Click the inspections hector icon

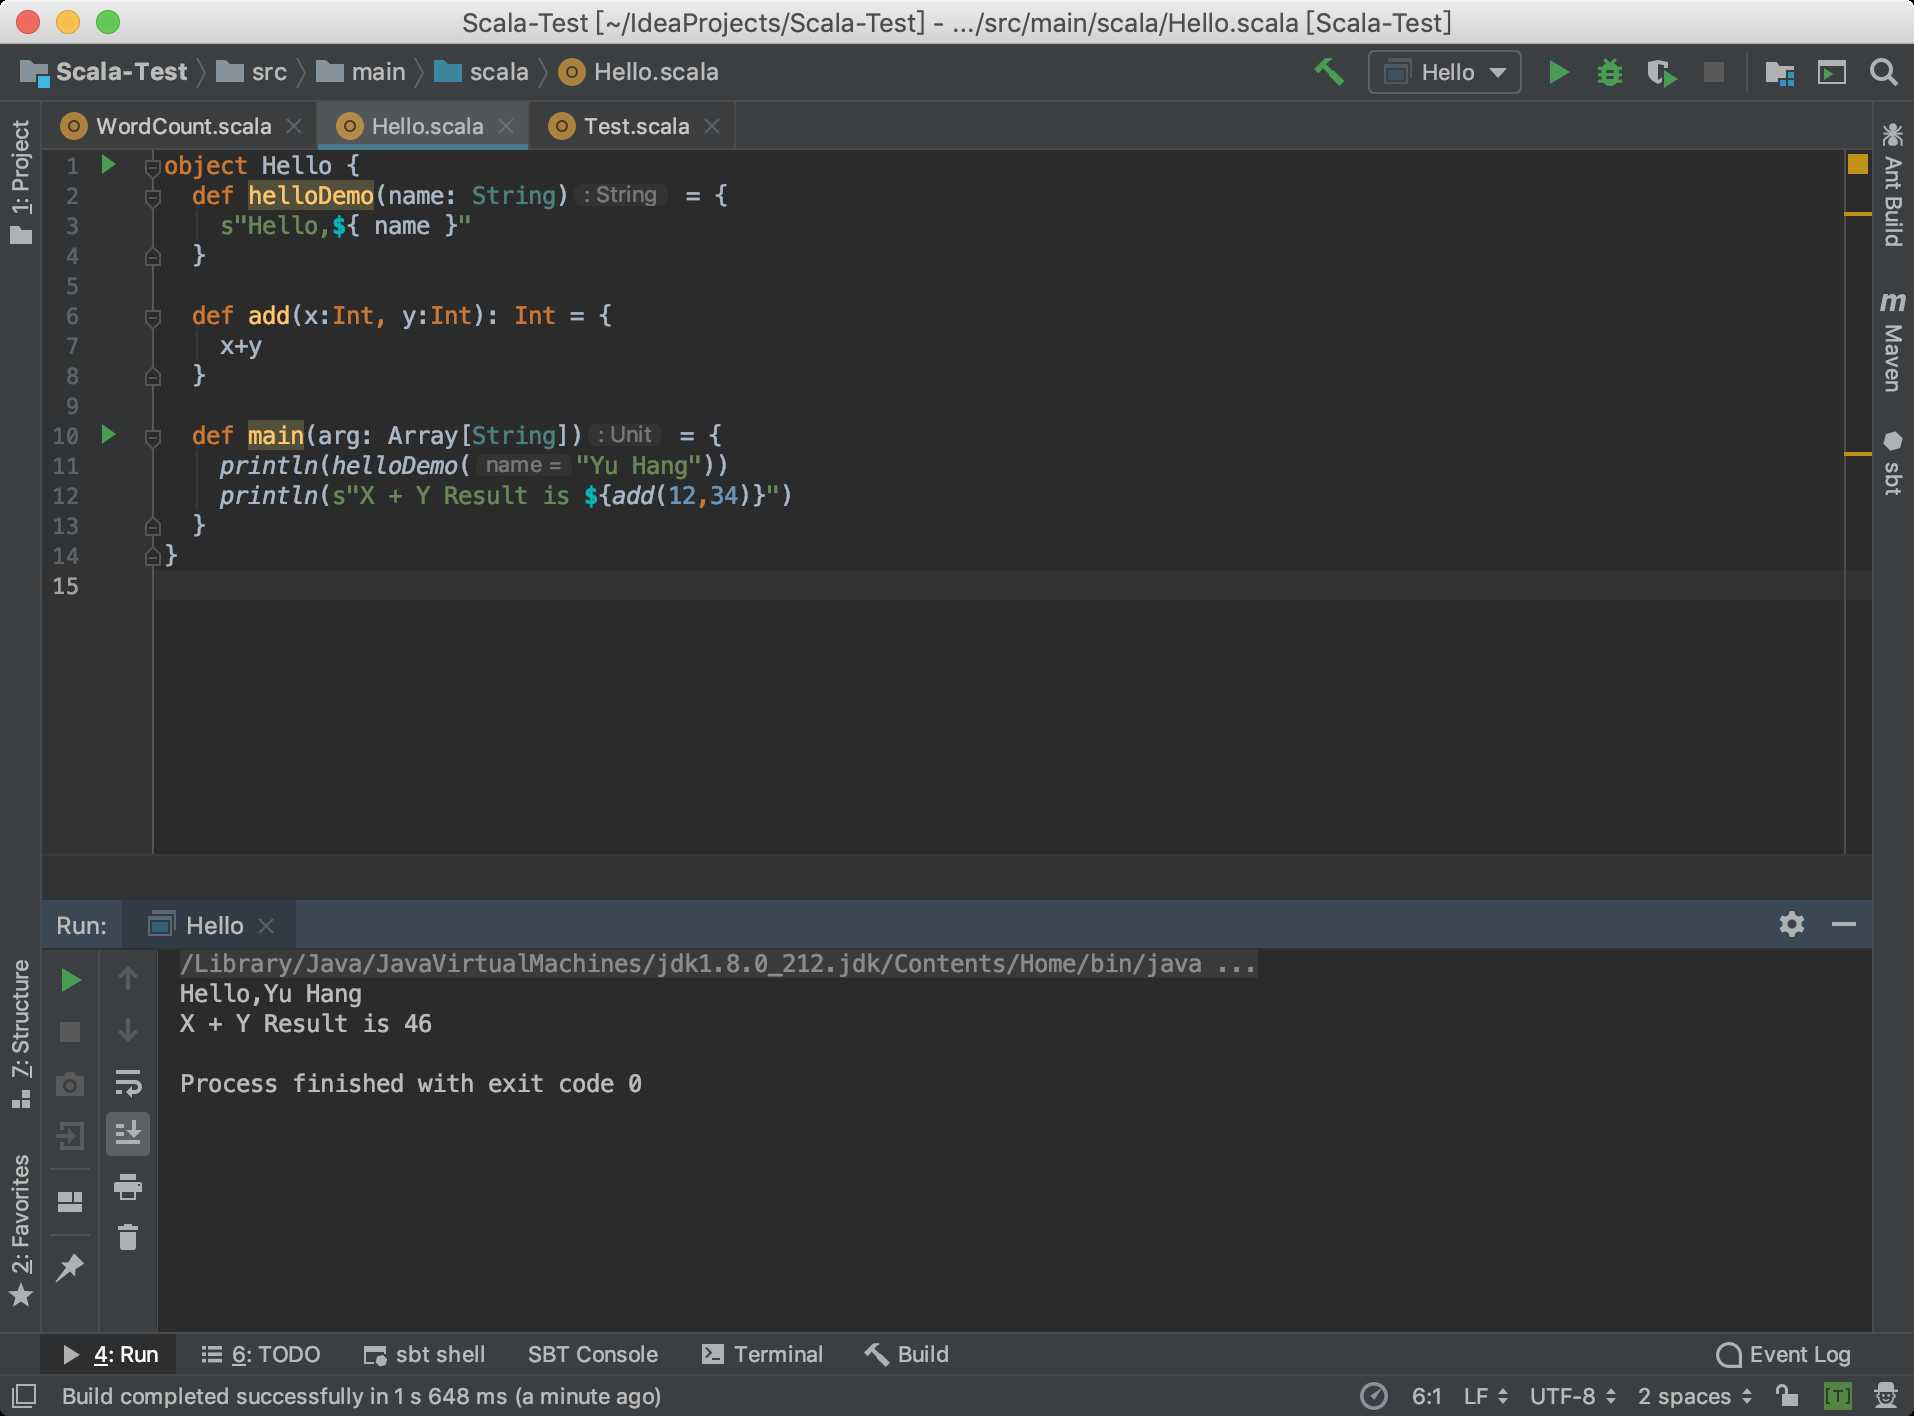click(x=1886, y=1396)
